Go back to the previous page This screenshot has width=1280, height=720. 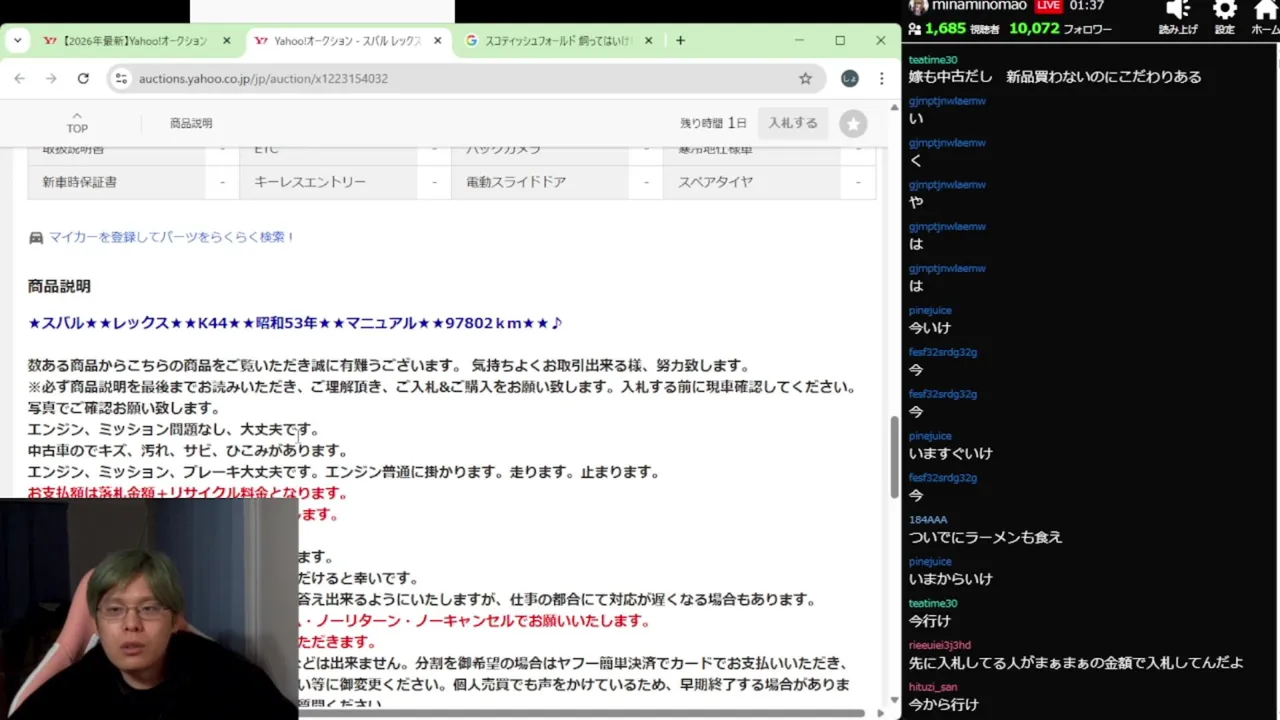(19, 78)
